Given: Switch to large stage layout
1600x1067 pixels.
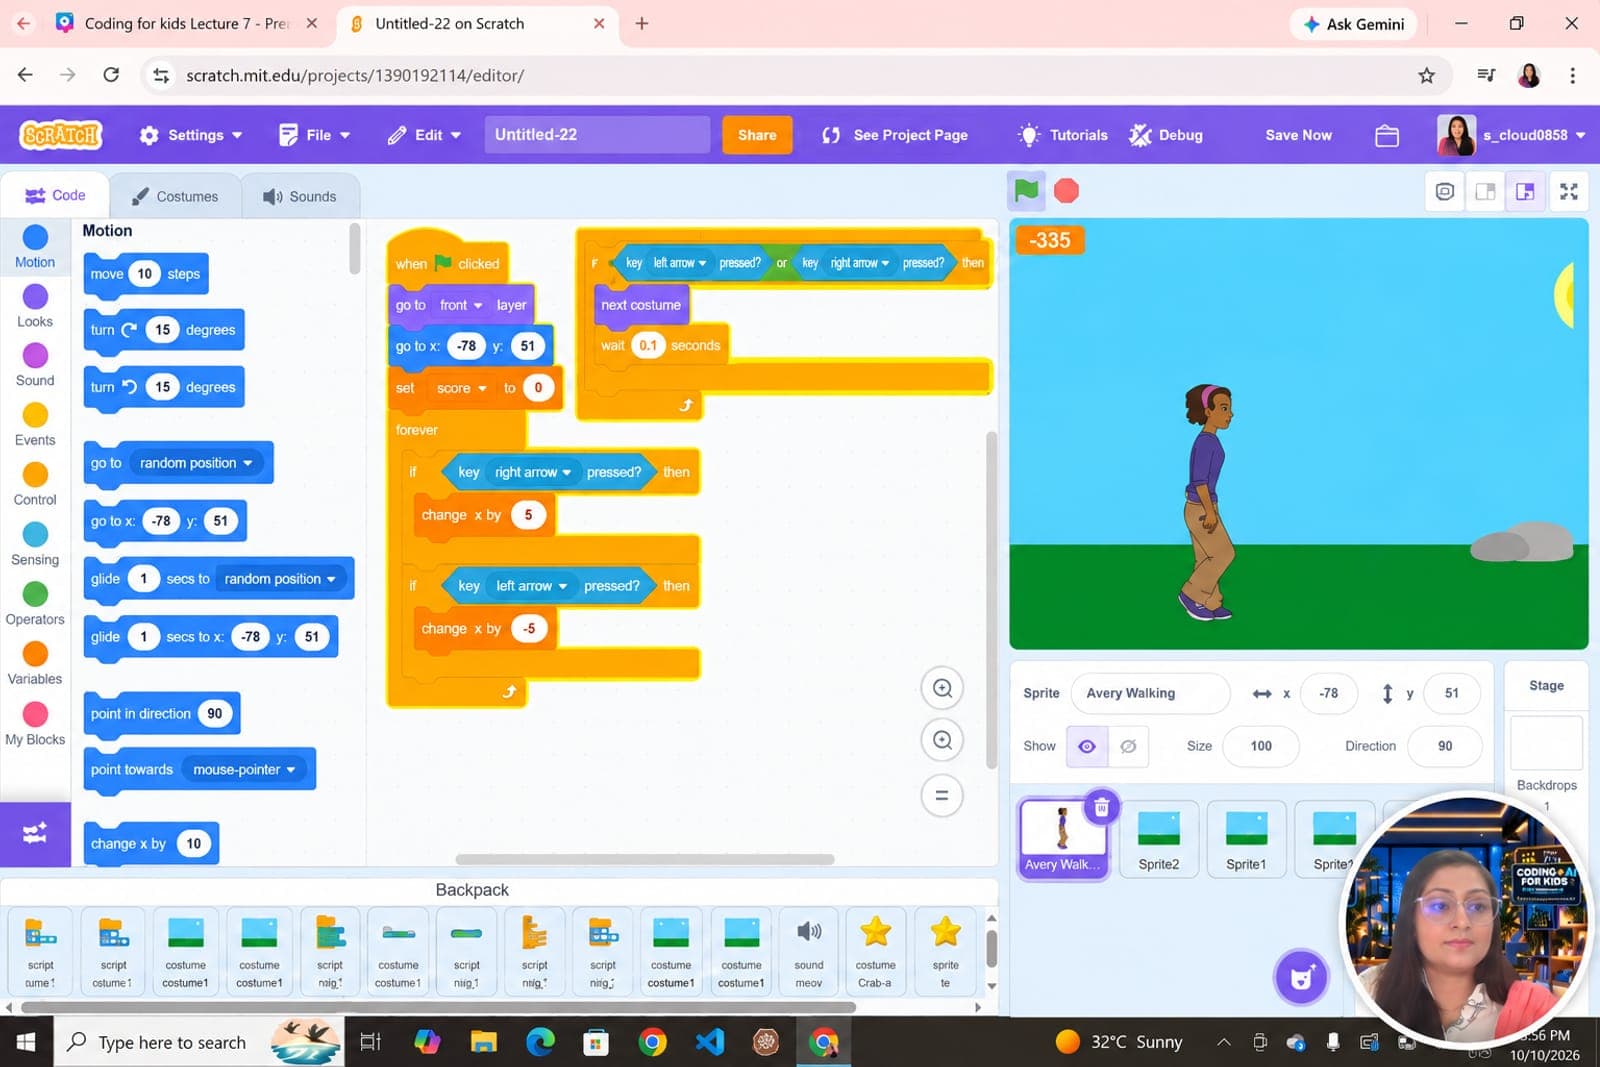Looking at the screenshot, I should [1525, 191].
